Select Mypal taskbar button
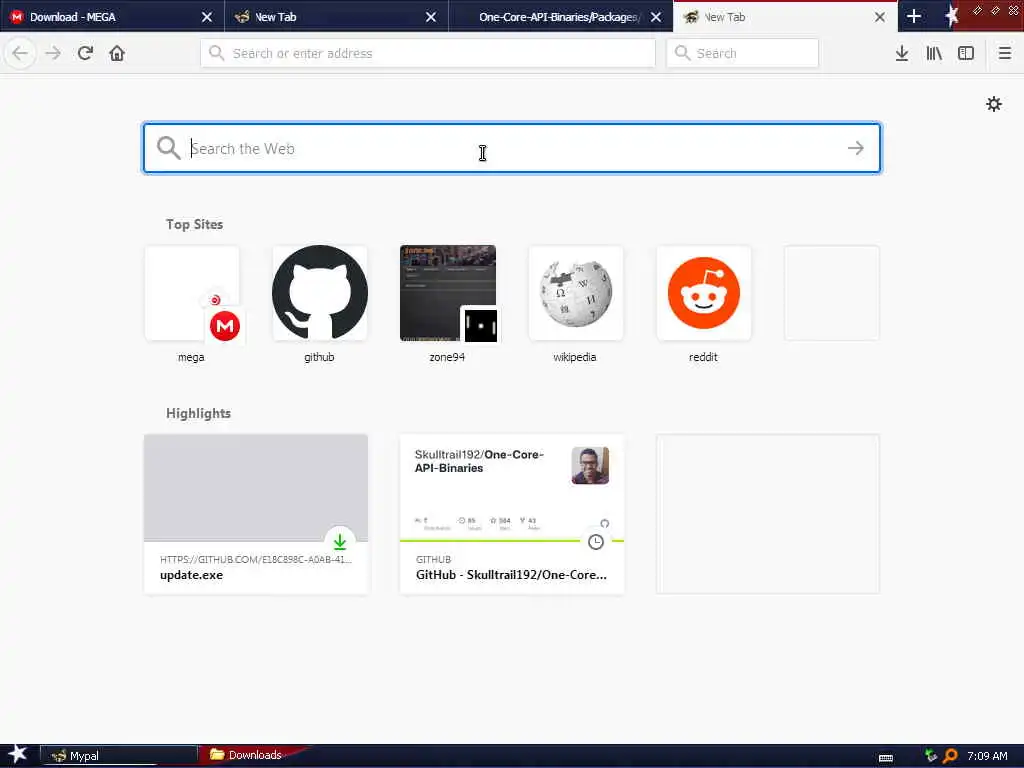Viewport: 1024px width, 768px height. tap(119, 756)
